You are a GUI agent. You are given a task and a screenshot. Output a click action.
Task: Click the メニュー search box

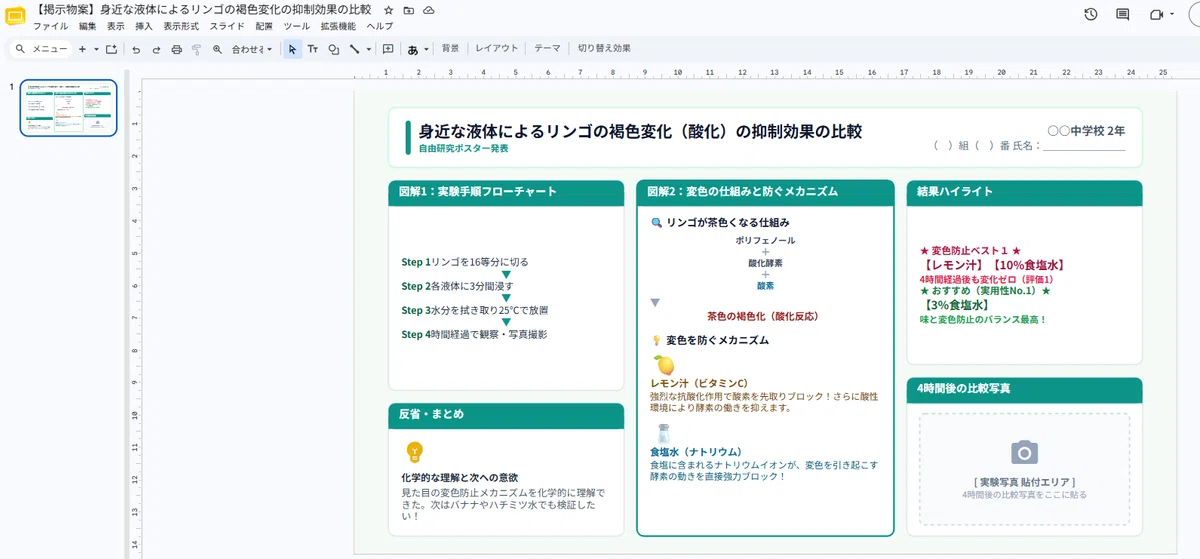pyautogui.click(x=42, y=49)
